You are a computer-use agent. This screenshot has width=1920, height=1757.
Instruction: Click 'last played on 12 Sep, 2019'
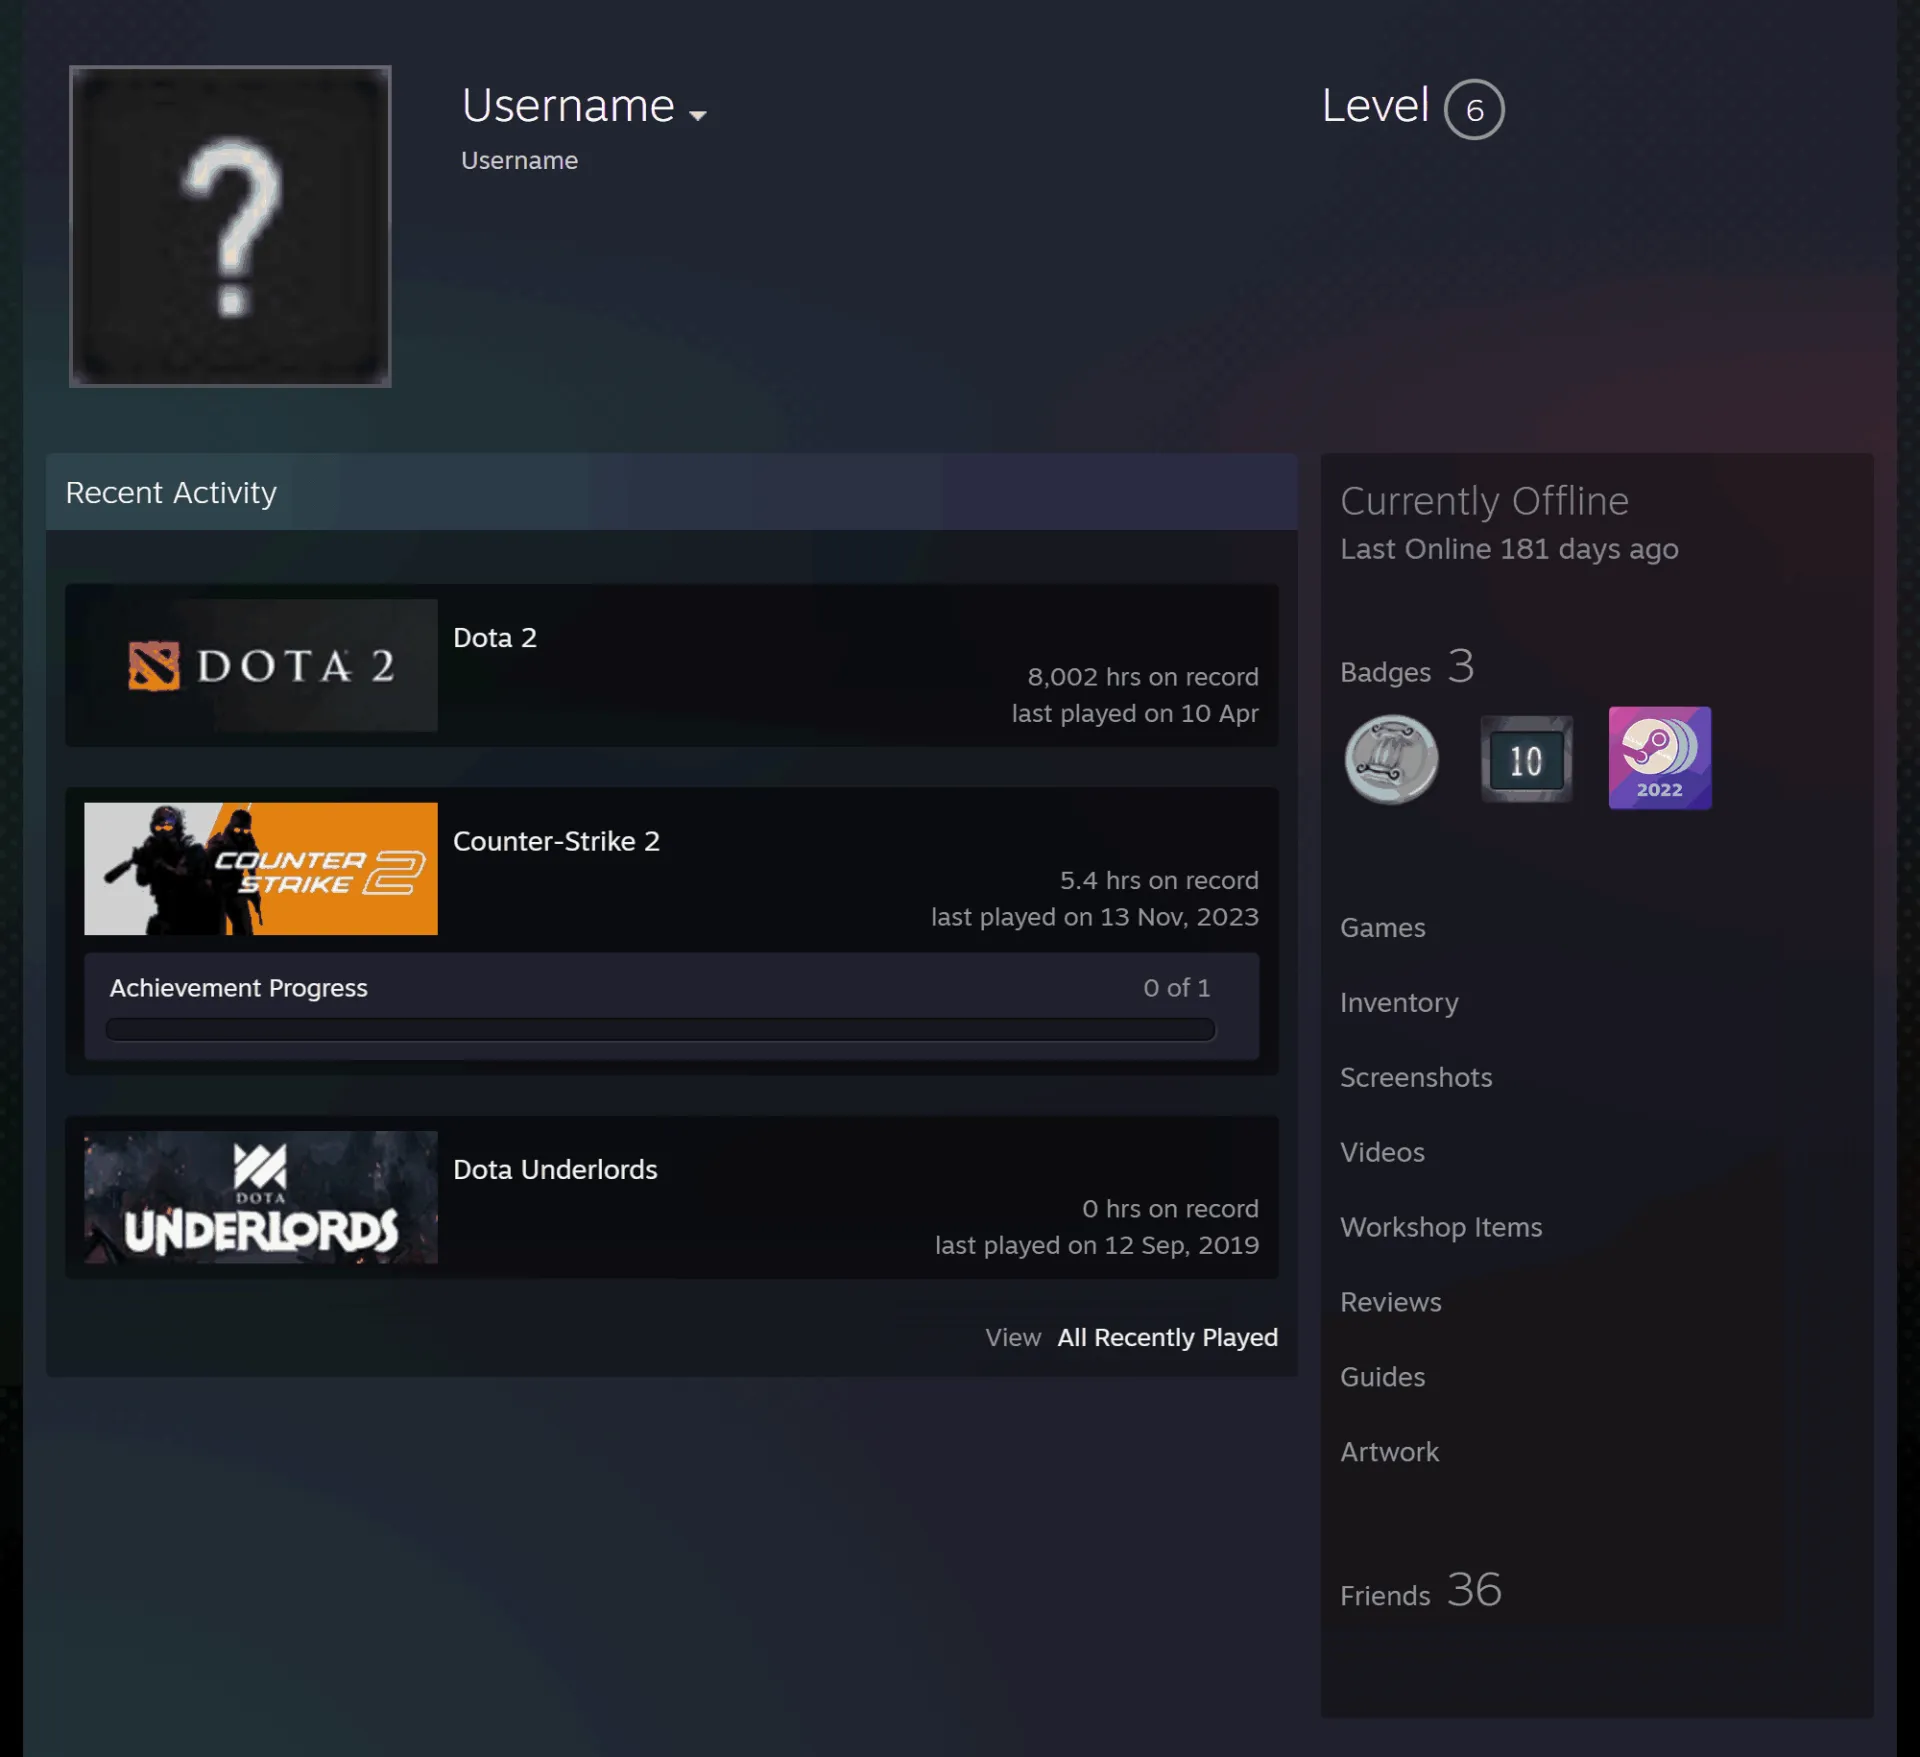pos(1097,1245)
